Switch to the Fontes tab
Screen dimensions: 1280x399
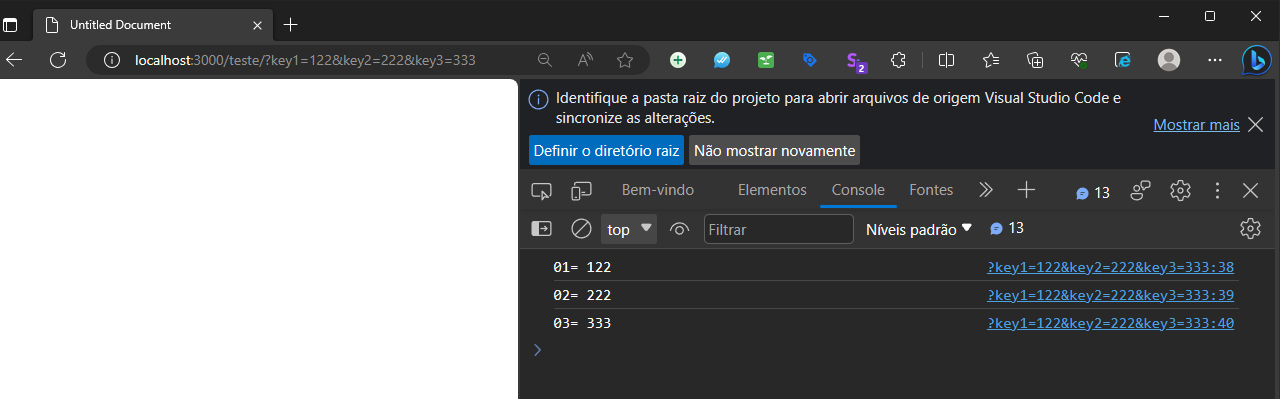coord(931,190)
